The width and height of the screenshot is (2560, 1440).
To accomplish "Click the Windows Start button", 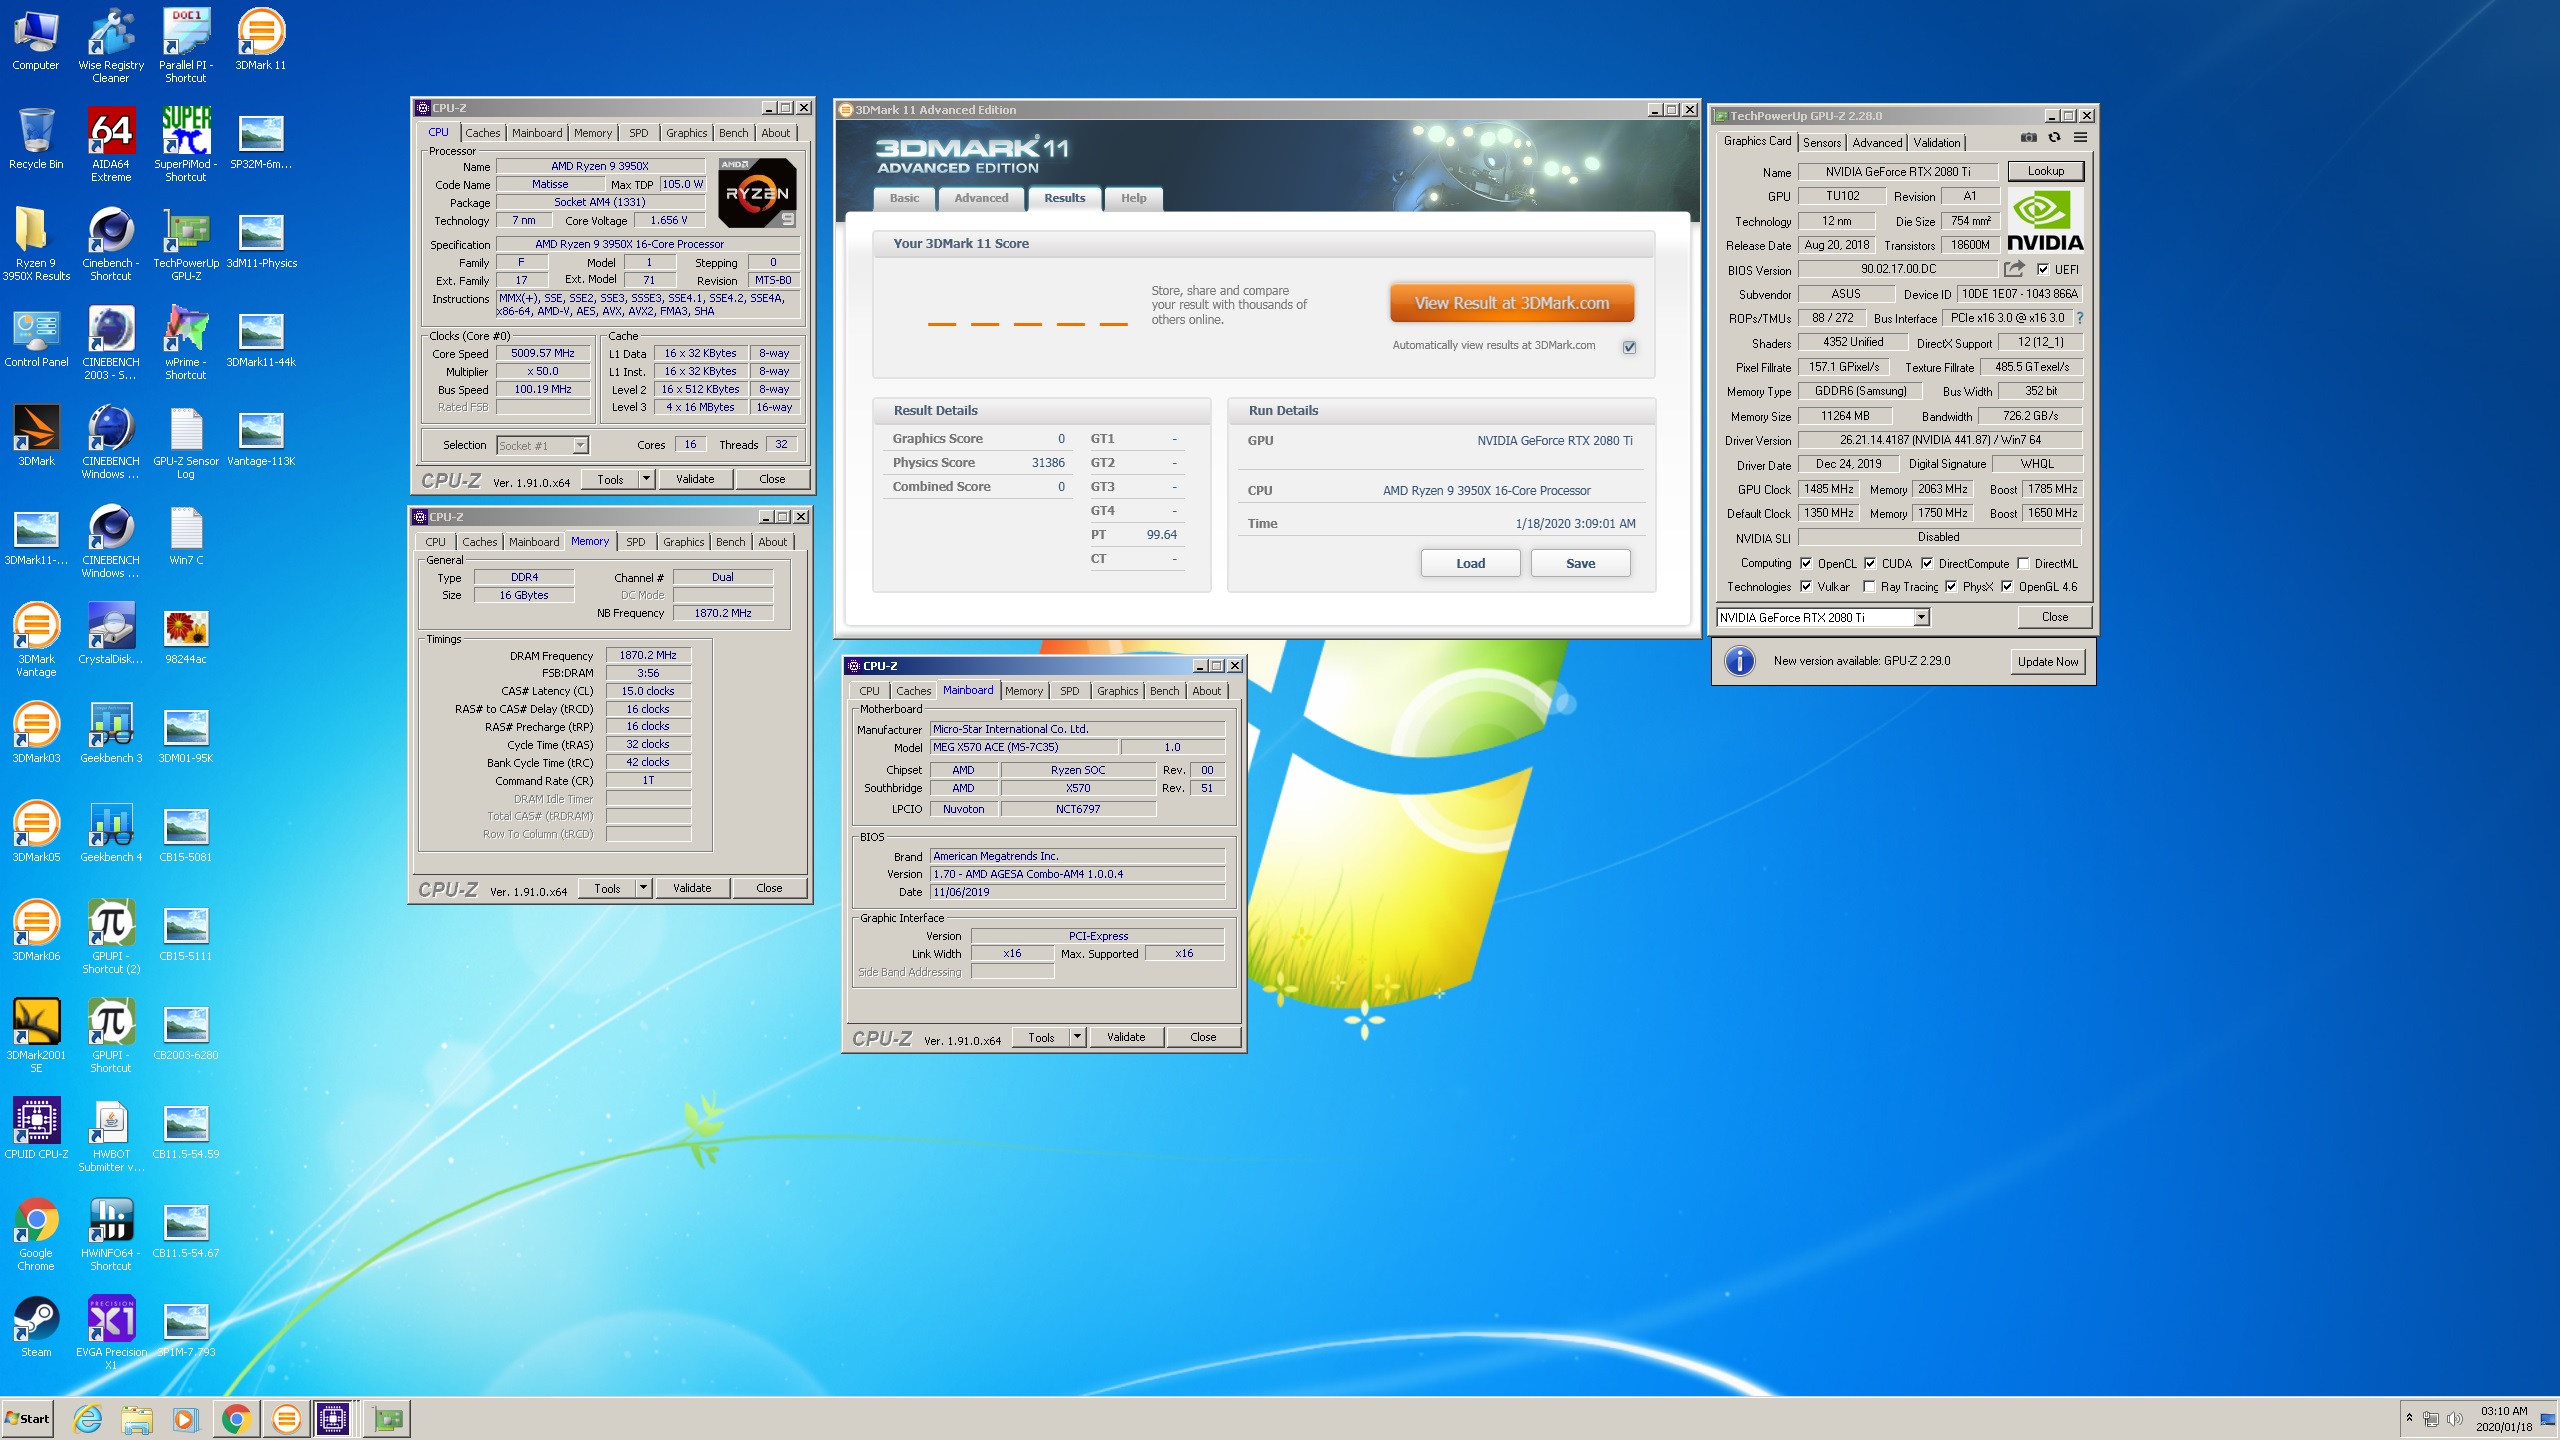I will pyautogui.click(x=28, y=1418).
